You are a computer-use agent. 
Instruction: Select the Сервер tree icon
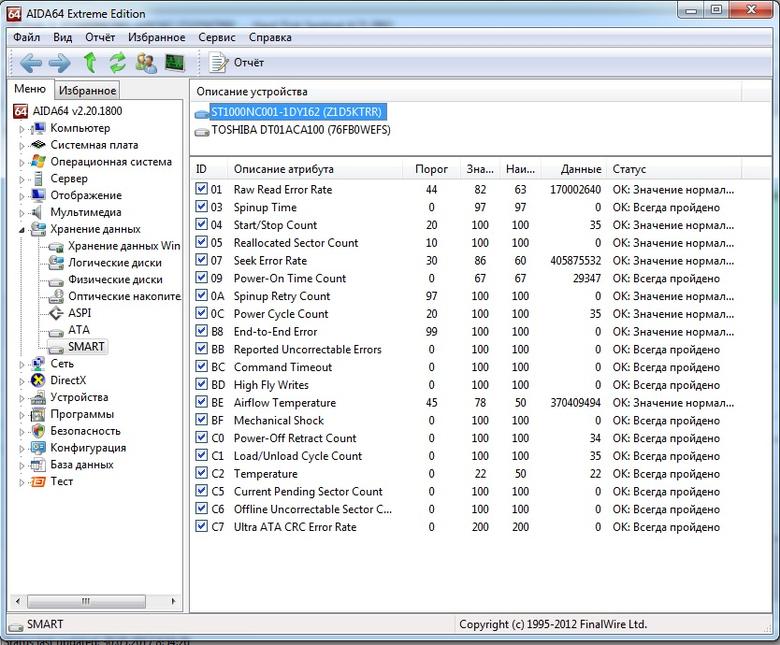pyautogui.click(x=38, y=179)
